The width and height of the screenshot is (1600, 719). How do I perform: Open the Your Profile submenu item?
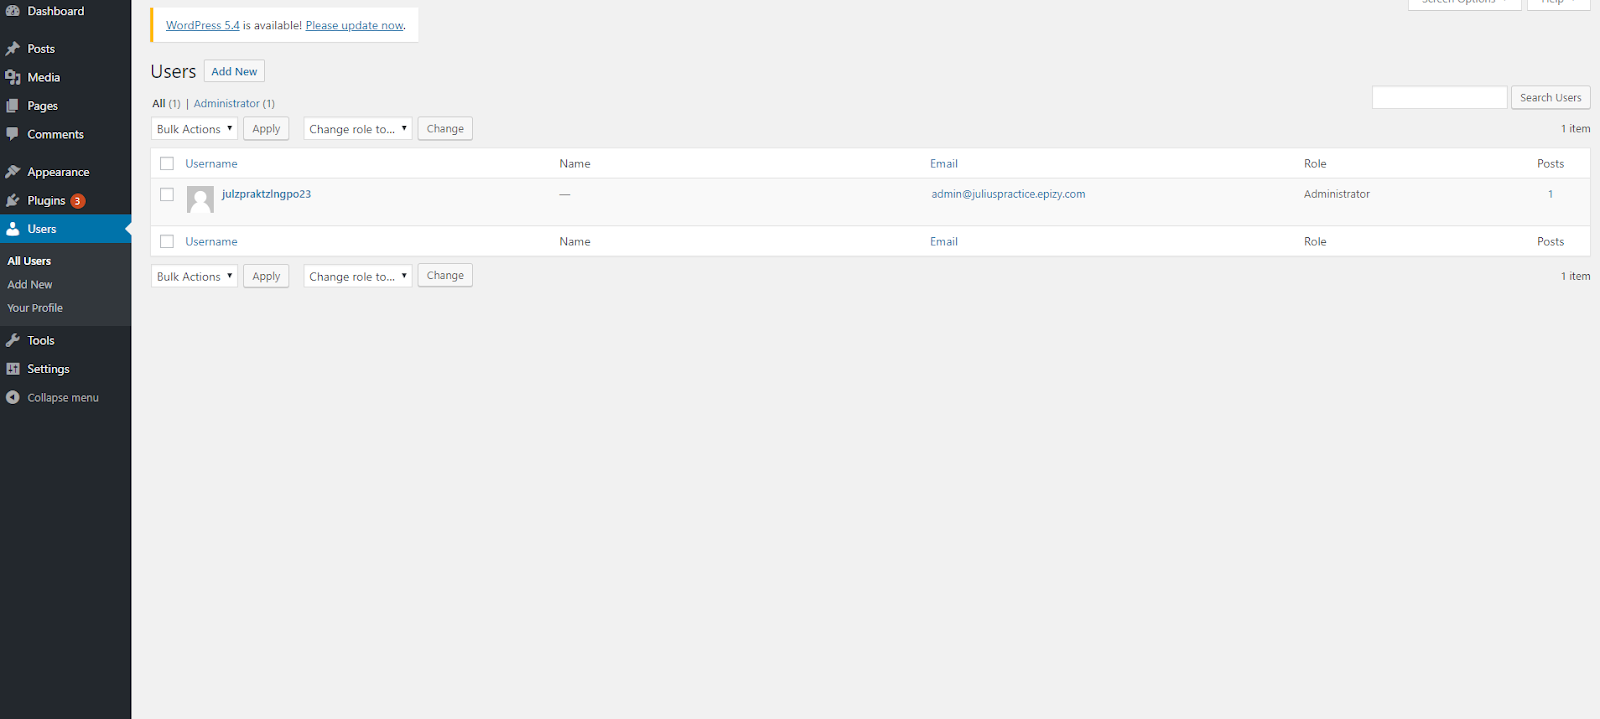click(35, 308)
